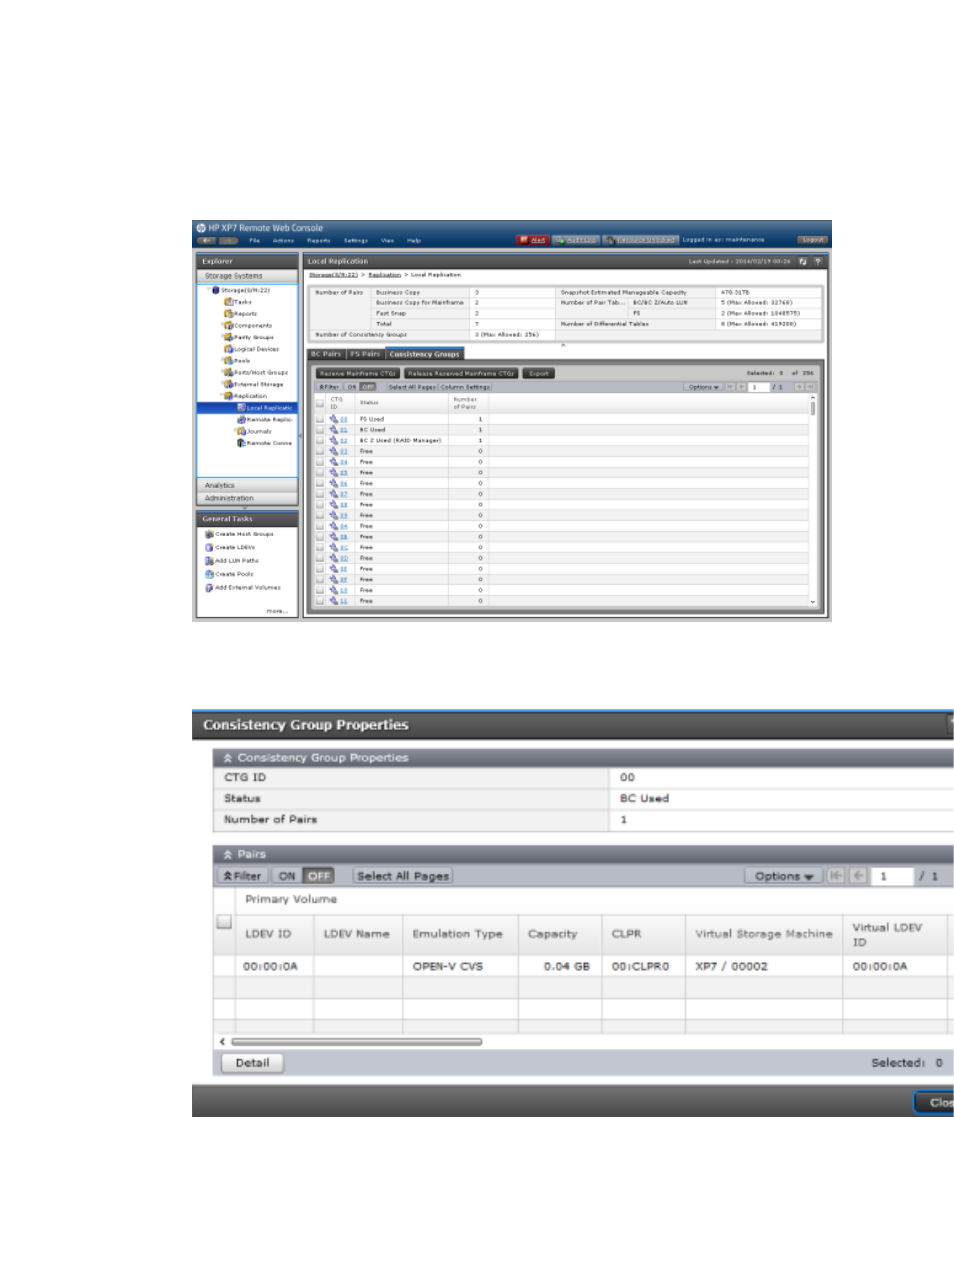Expand the Parity Groups tree node
Screen dimensions: 954x1270
click(x=221, y=337)
